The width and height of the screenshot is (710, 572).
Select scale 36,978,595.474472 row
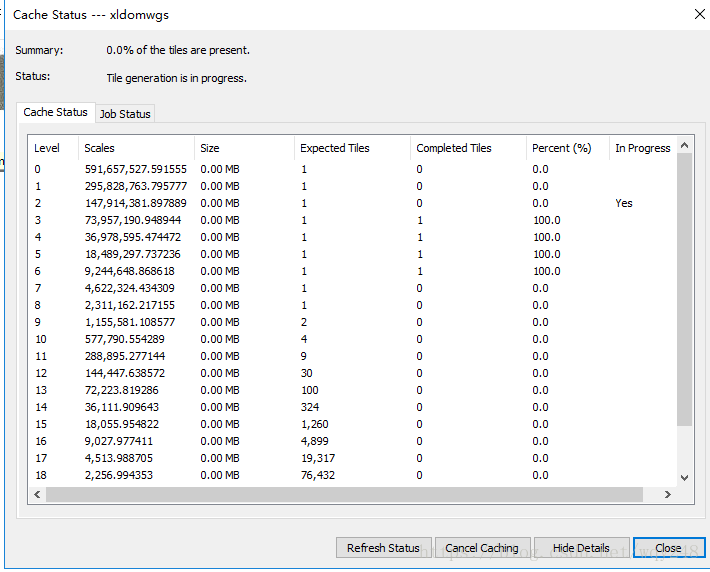(352, 237)
